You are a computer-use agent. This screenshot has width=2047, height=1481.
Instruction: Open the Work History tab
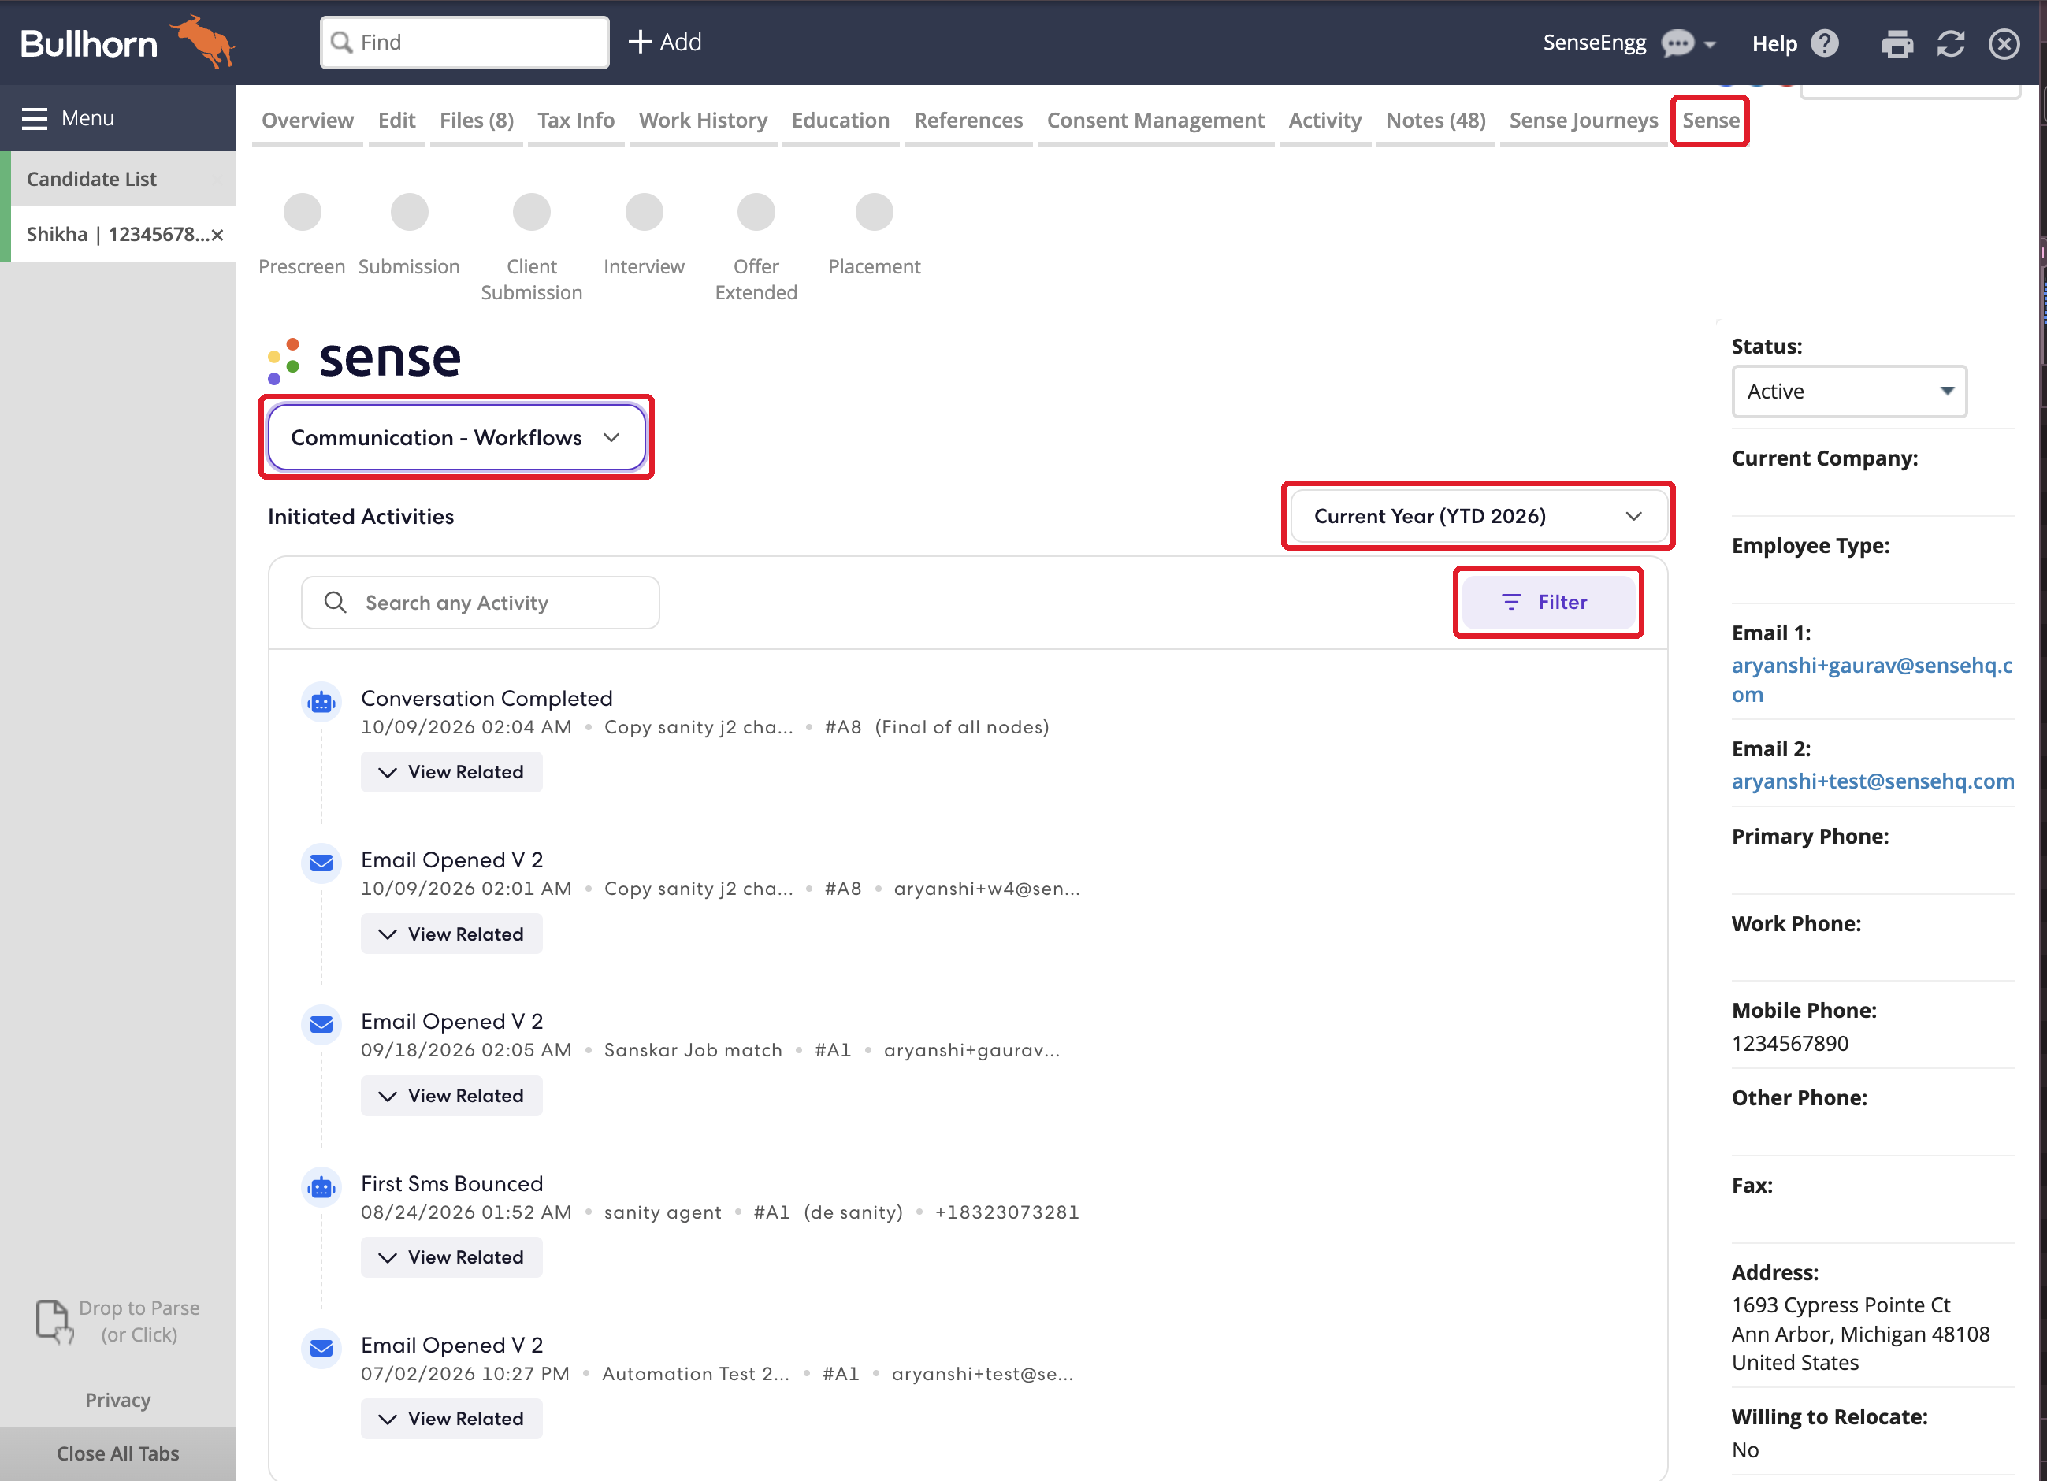pos(703,121)
